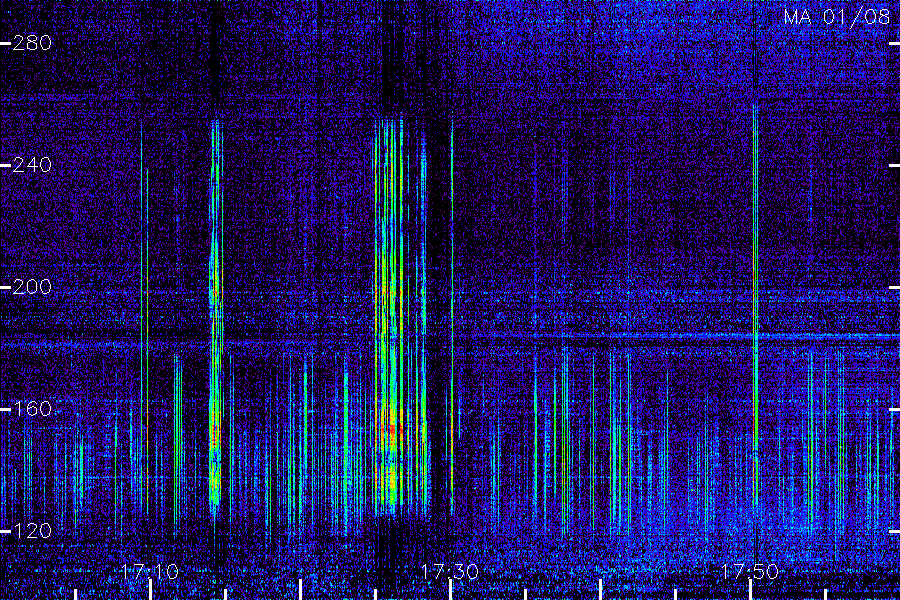
Task: Click the 17:10 time axis label
Action: pos(150,571)
